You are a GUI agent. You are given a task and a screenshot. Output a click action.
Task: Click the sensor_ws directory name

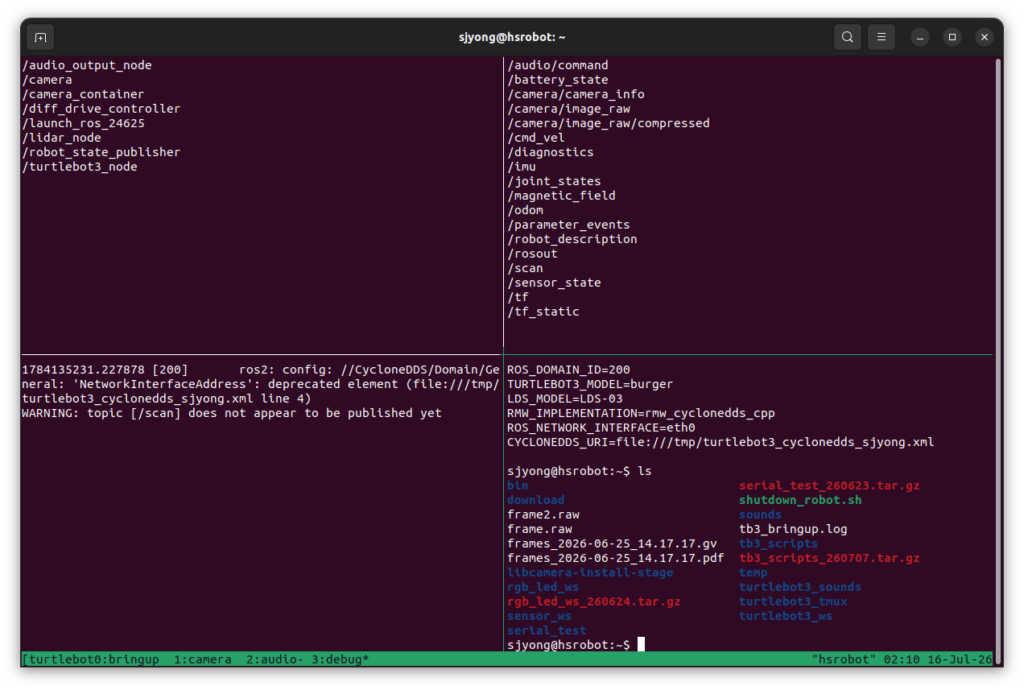(x=539, y=616)
